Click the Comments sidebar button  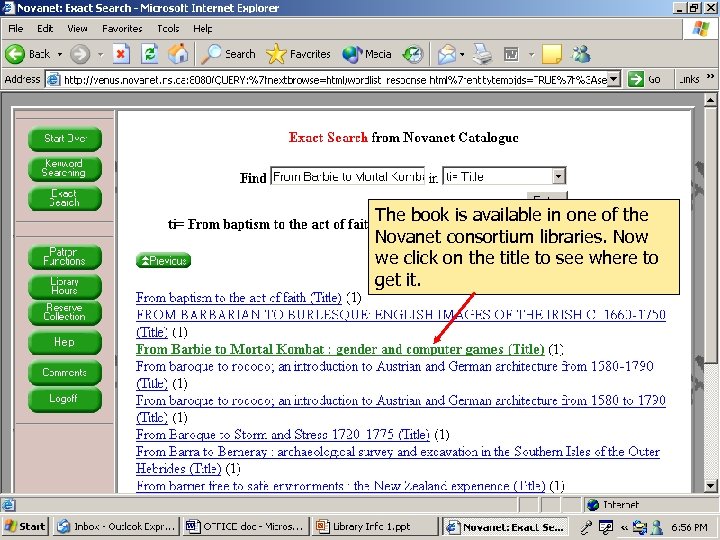65,372
